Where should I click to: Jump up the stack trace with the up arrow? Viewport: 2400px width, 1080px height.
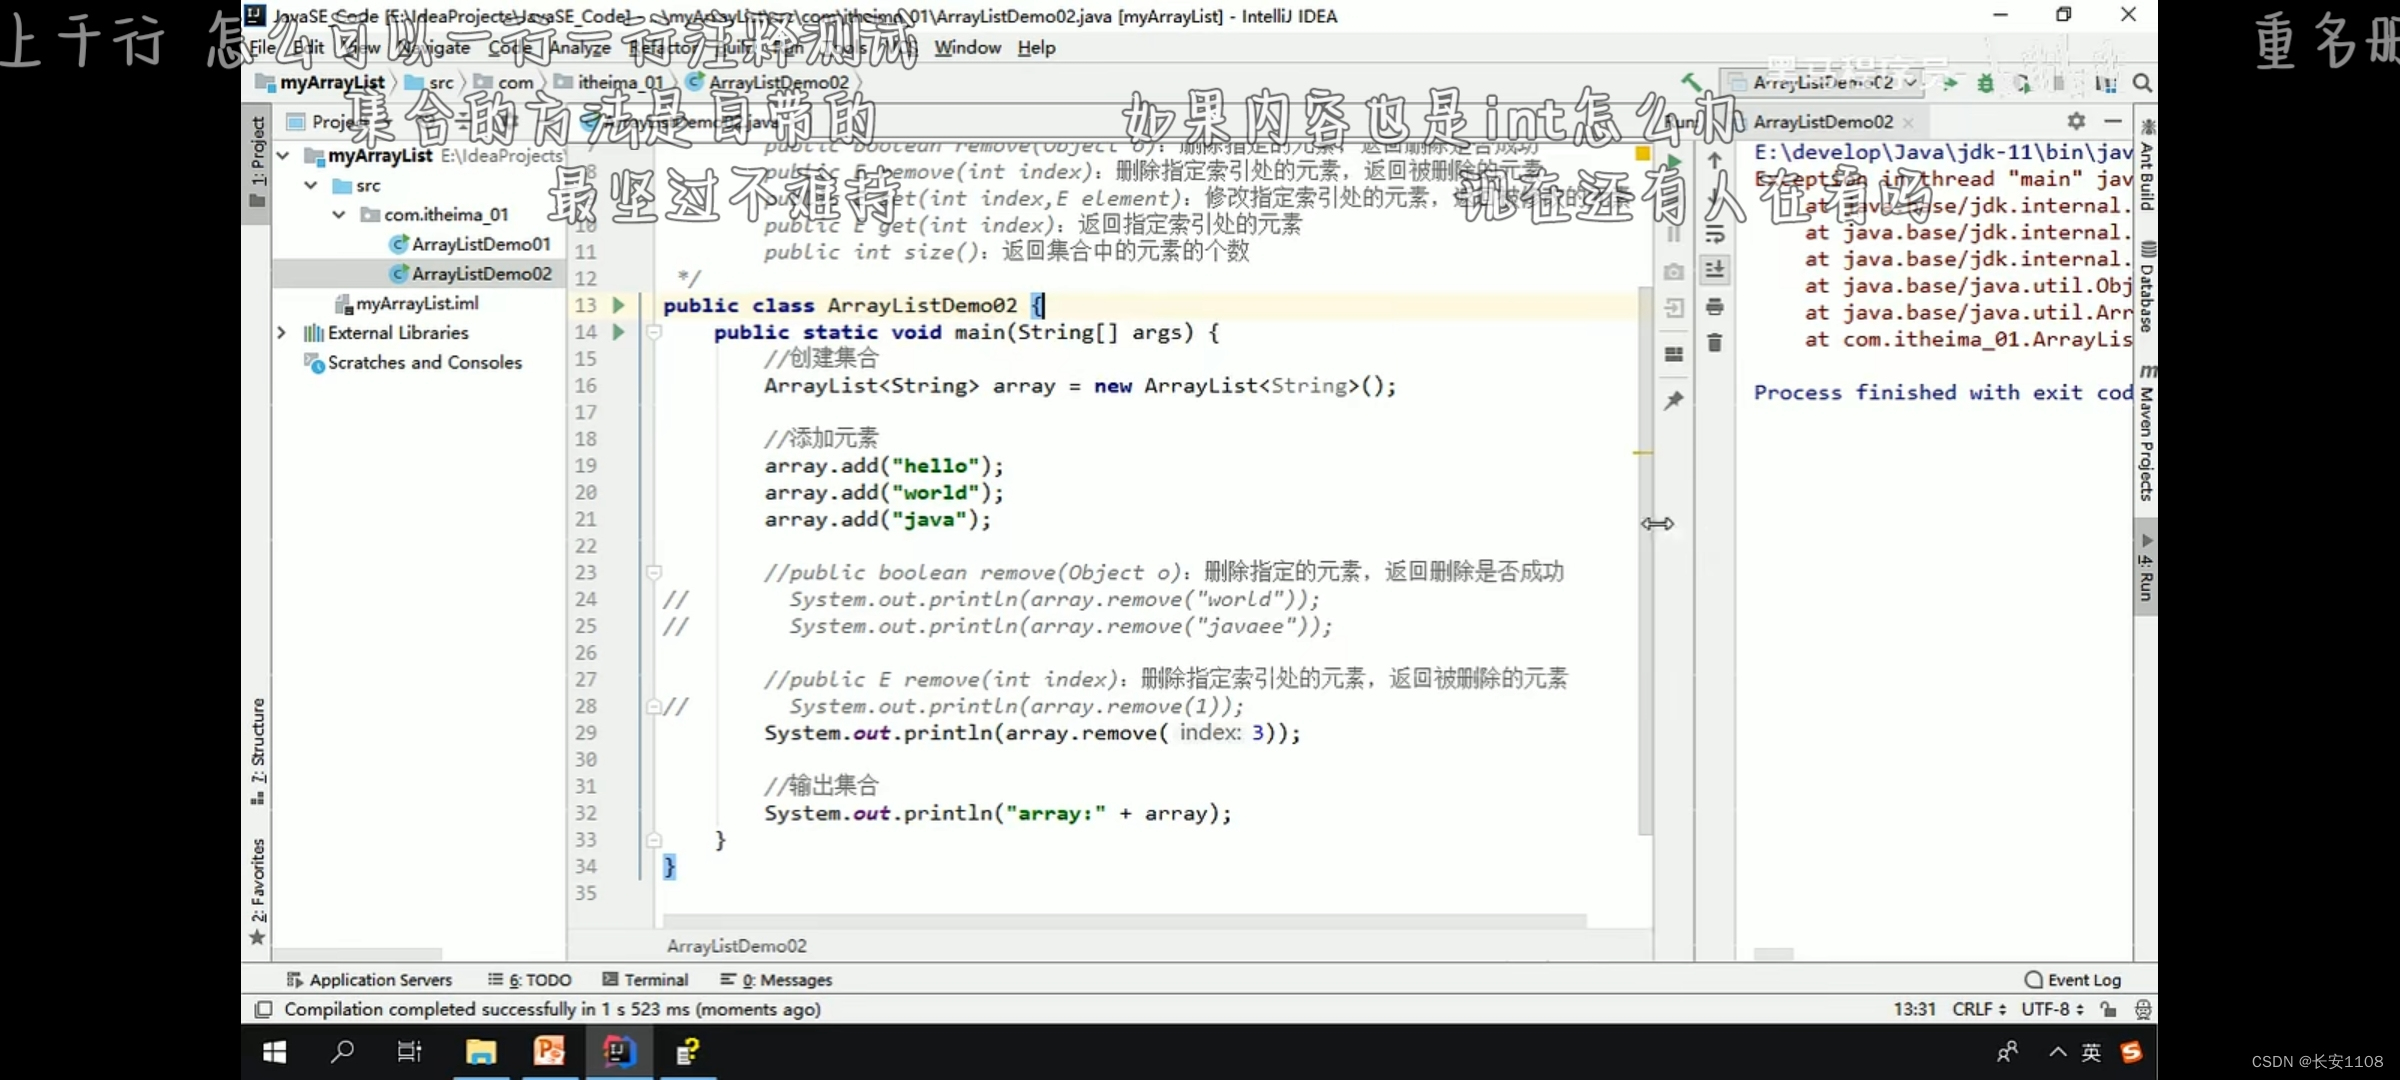click(x=1714, y=161)
